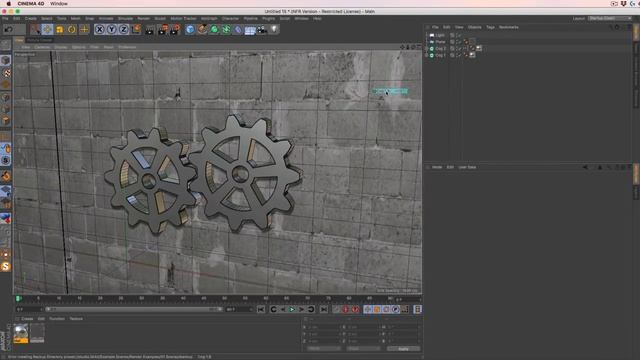Open the Attribute Manager Mode menu
The image size is (640, 360).
[437, 167]
